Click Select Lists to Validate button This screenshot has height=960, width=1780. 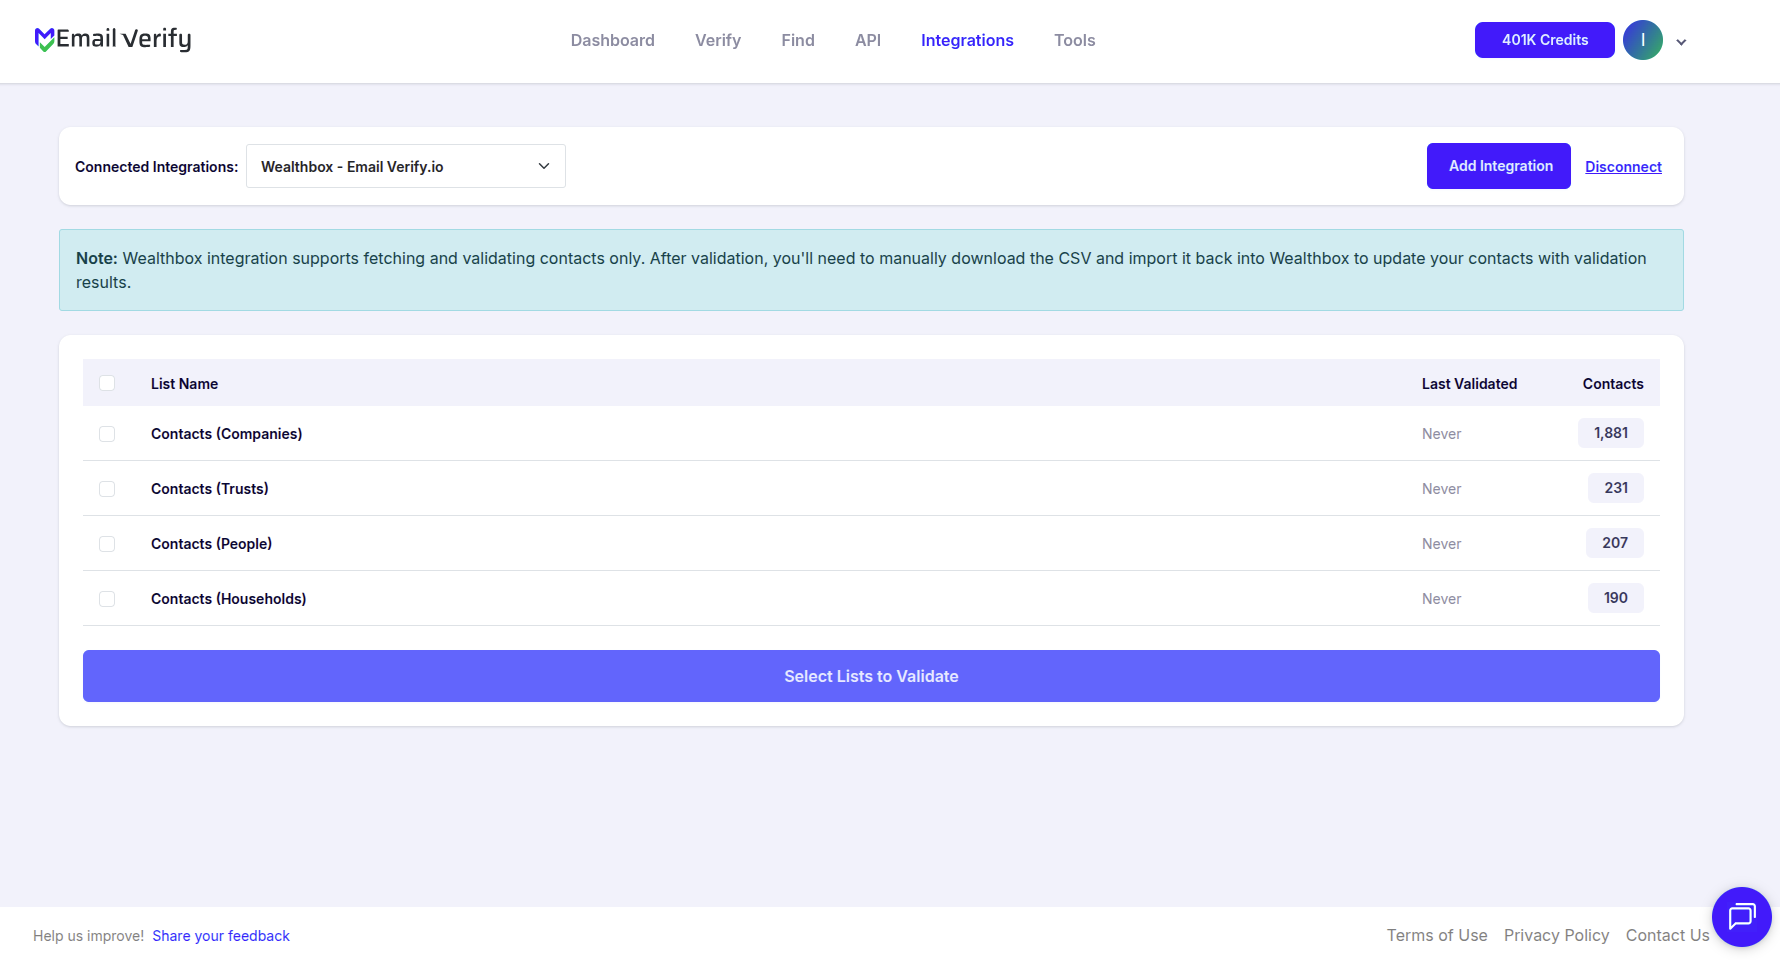coord(871,676)
